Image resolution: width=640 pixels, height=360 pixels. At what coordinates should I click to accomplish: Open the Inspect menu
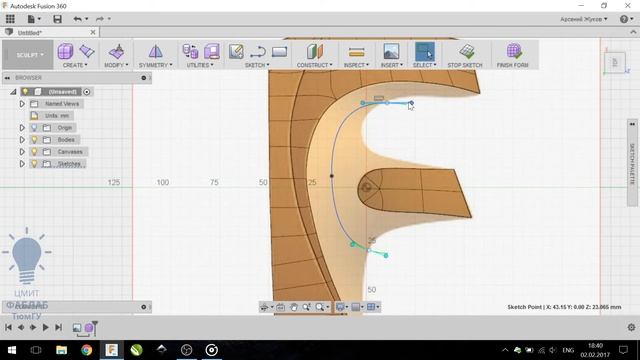pyautogui.click(x=356, y=65)
